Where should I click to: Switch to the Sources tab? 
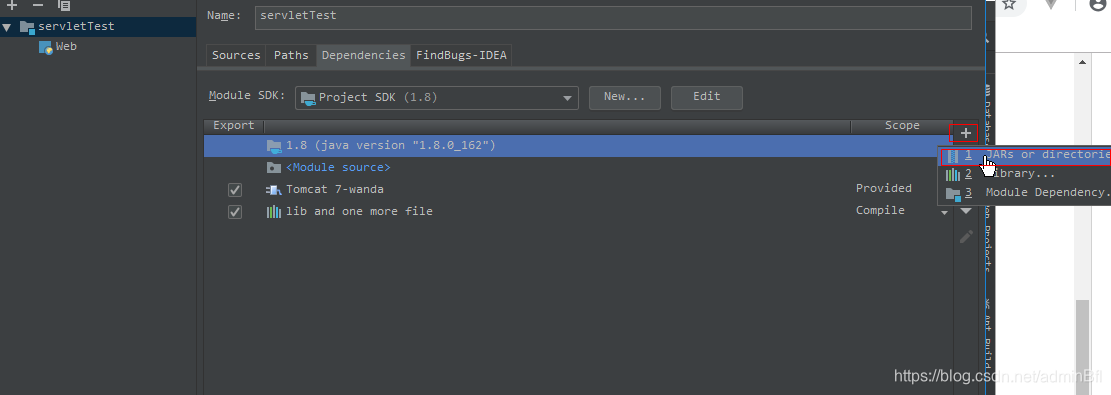pos(236,55)
